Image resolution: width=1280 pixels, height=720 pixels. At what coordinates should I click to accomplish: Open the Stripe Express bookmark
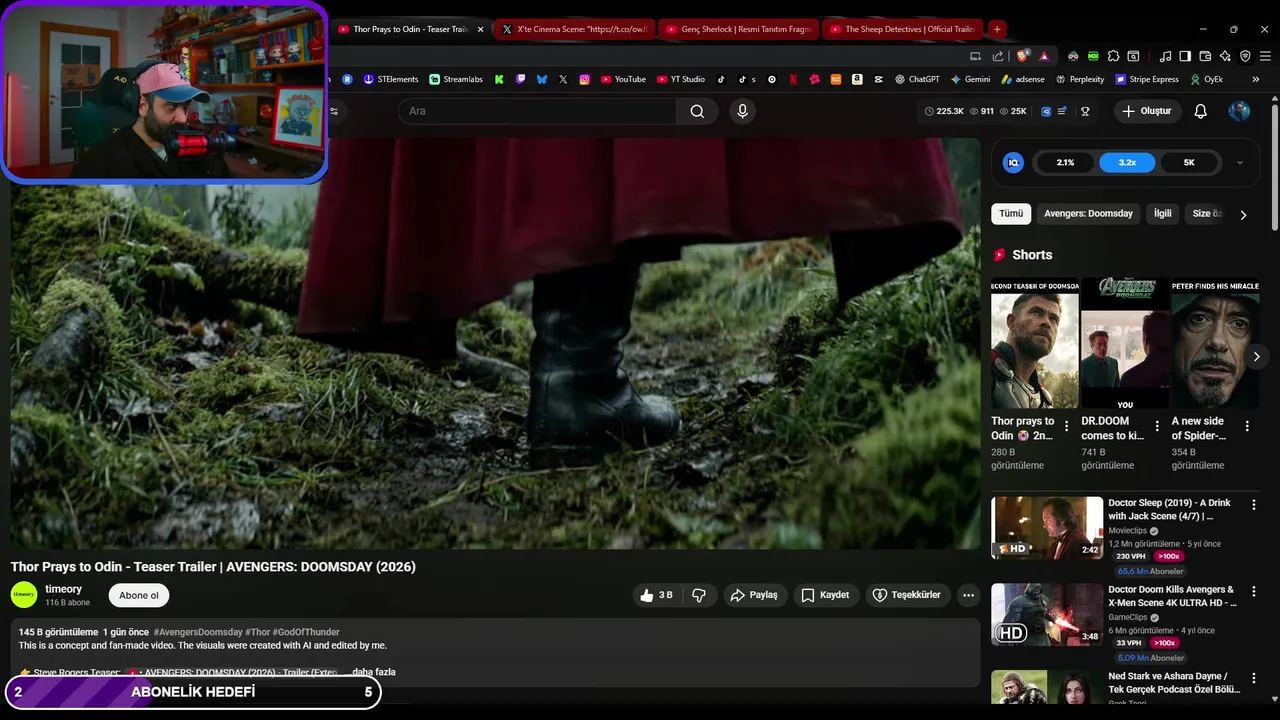[x=1147, y=79]
